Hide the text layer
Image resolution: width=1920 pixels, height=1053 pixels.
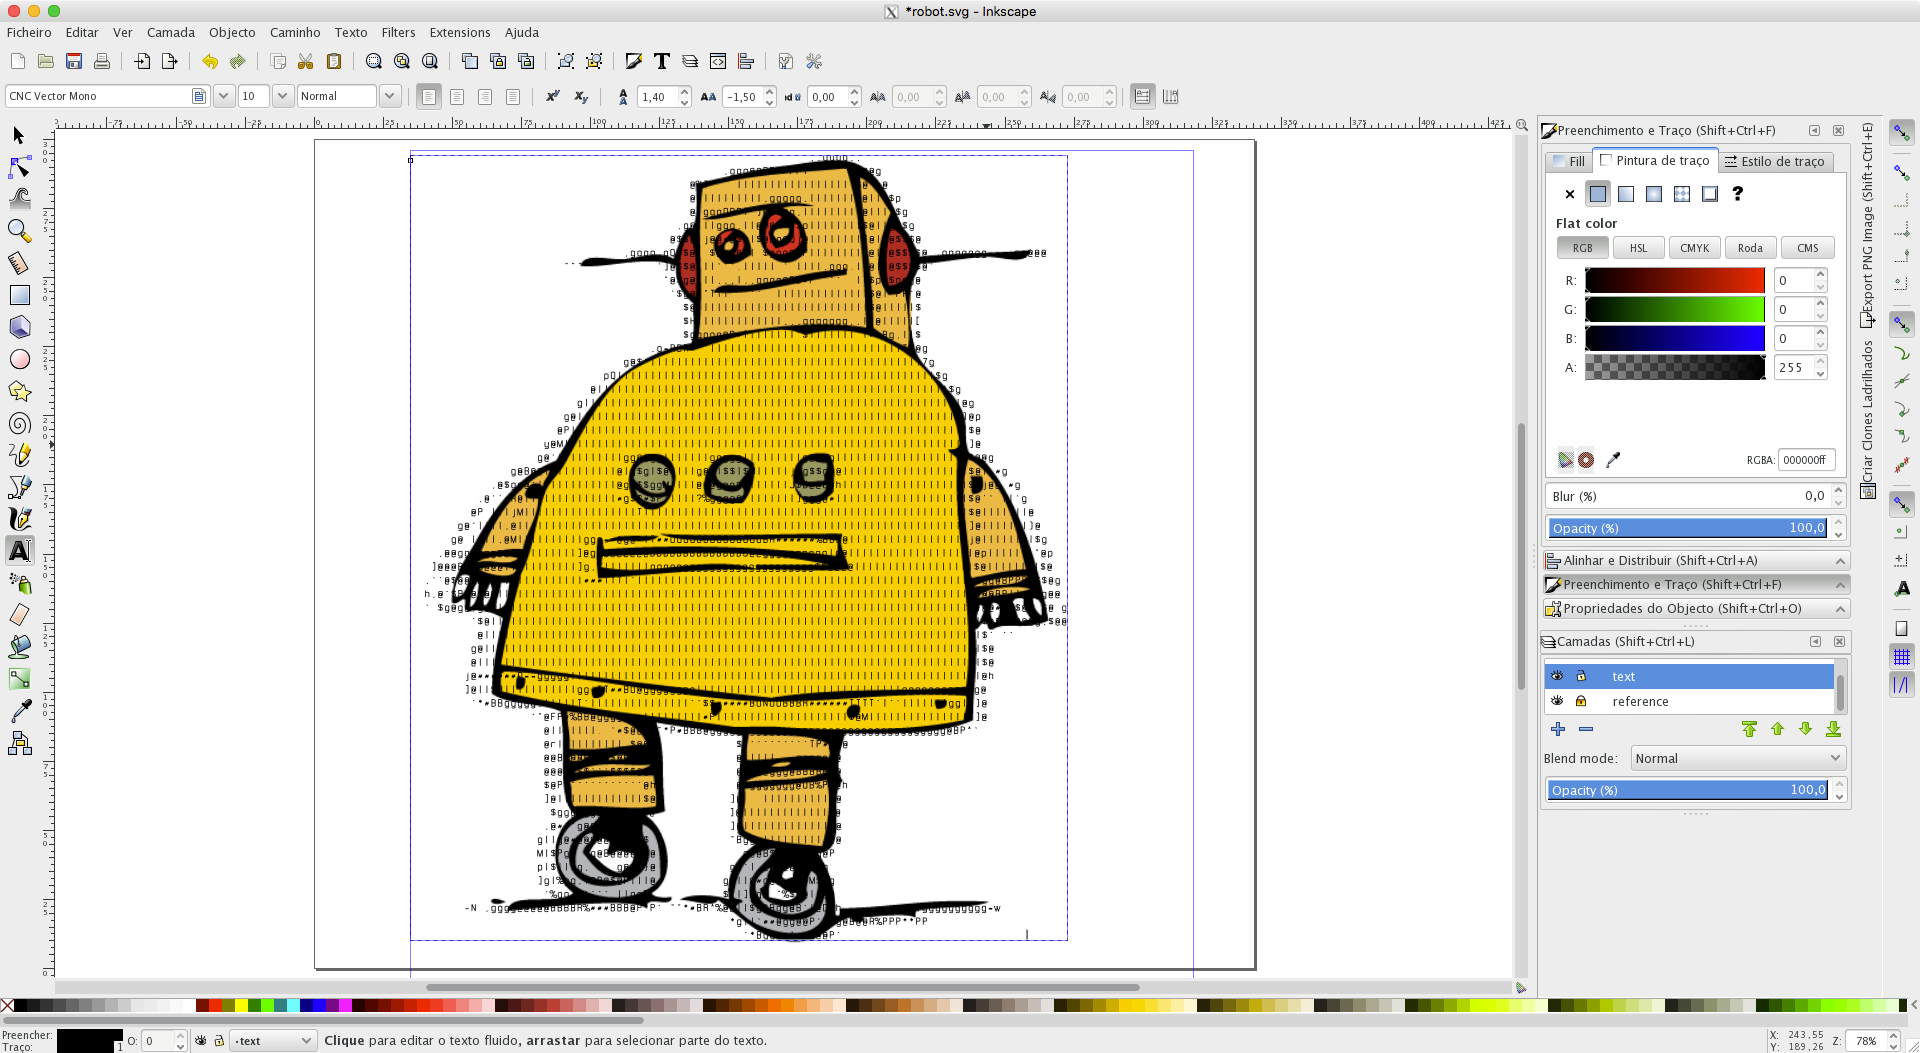point(1557,676)
